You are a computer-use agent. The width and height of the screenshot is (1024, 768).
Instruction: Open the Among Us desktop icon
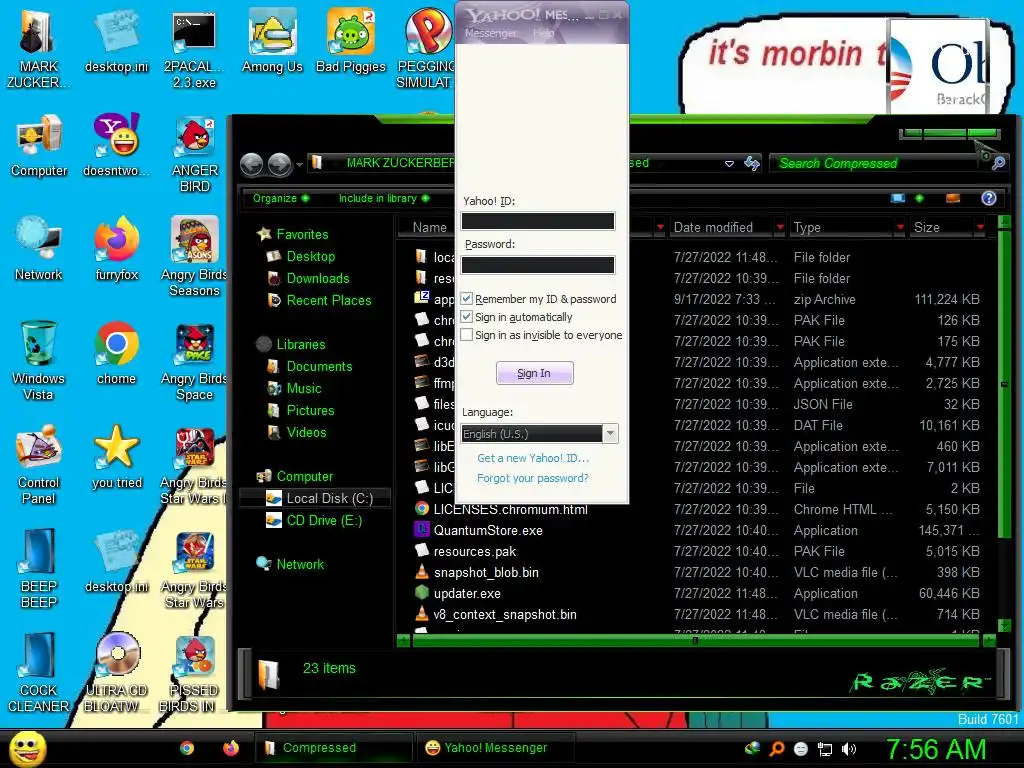click(x=272, y=42)
